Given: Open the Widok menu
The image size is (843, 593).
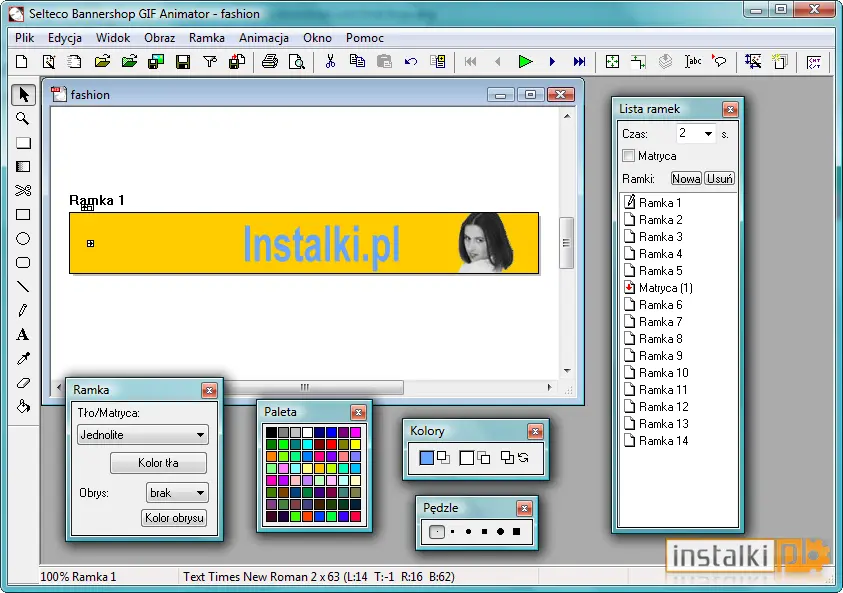Looking at the screenshot, I should [113, 38].
